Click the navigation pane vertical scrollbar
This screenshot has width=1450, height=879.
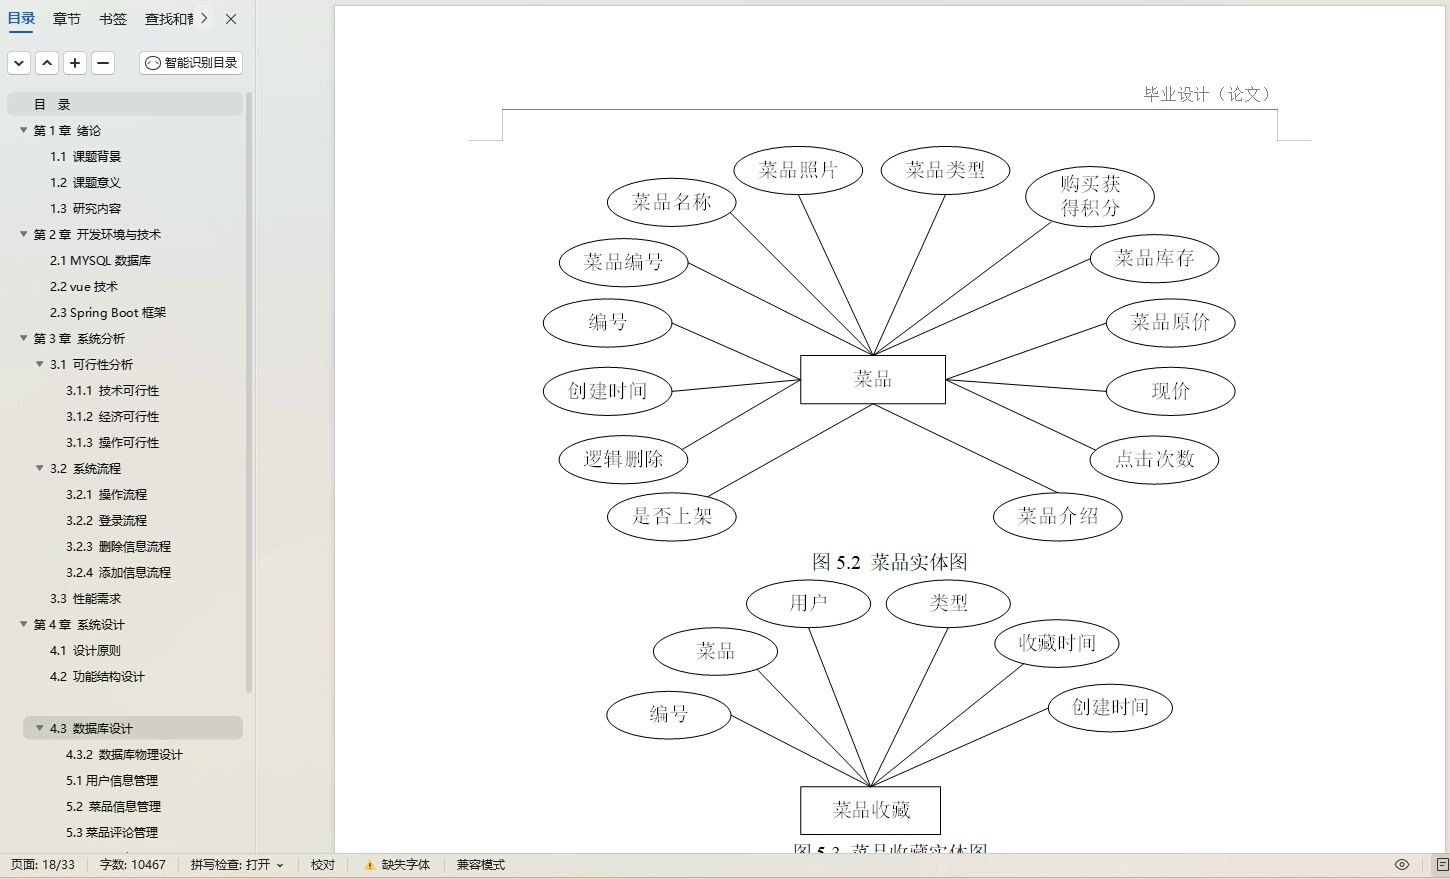click(249, 392)
